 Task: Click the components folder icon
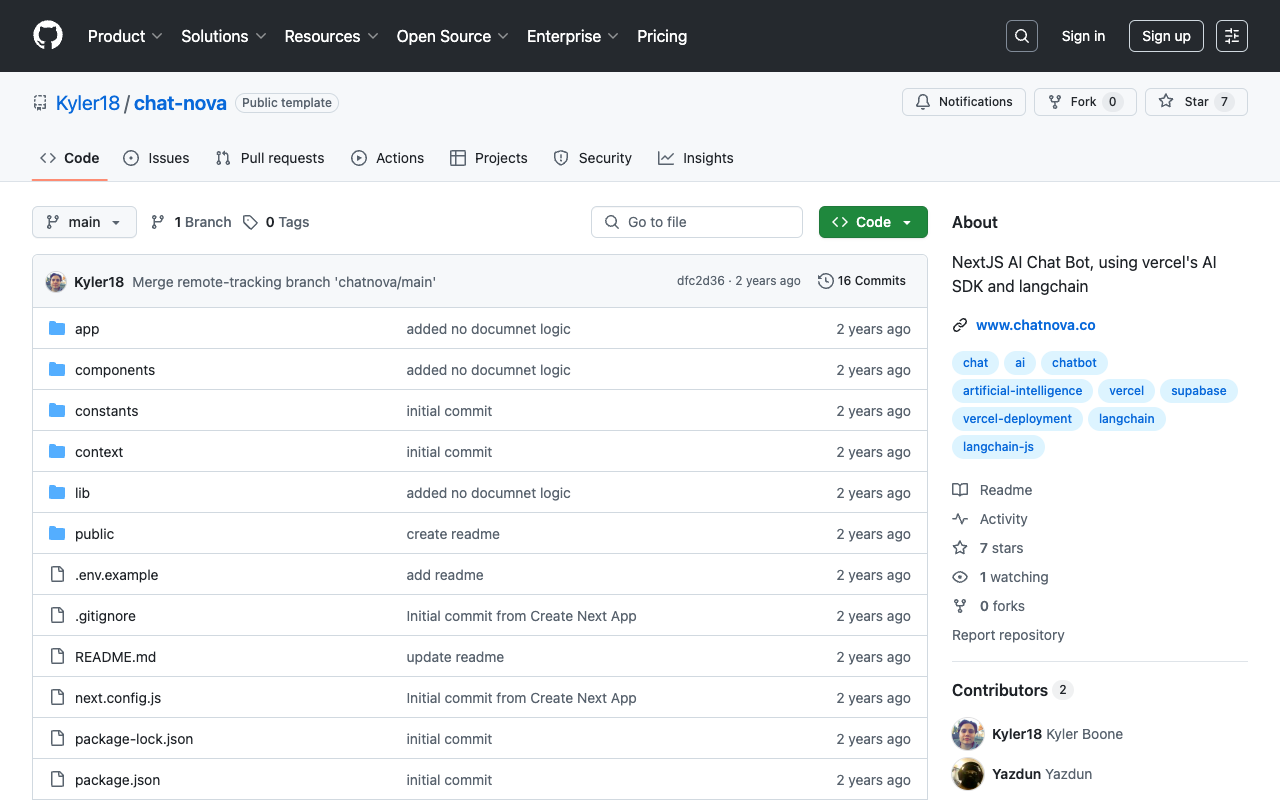[x=57, y=370]
